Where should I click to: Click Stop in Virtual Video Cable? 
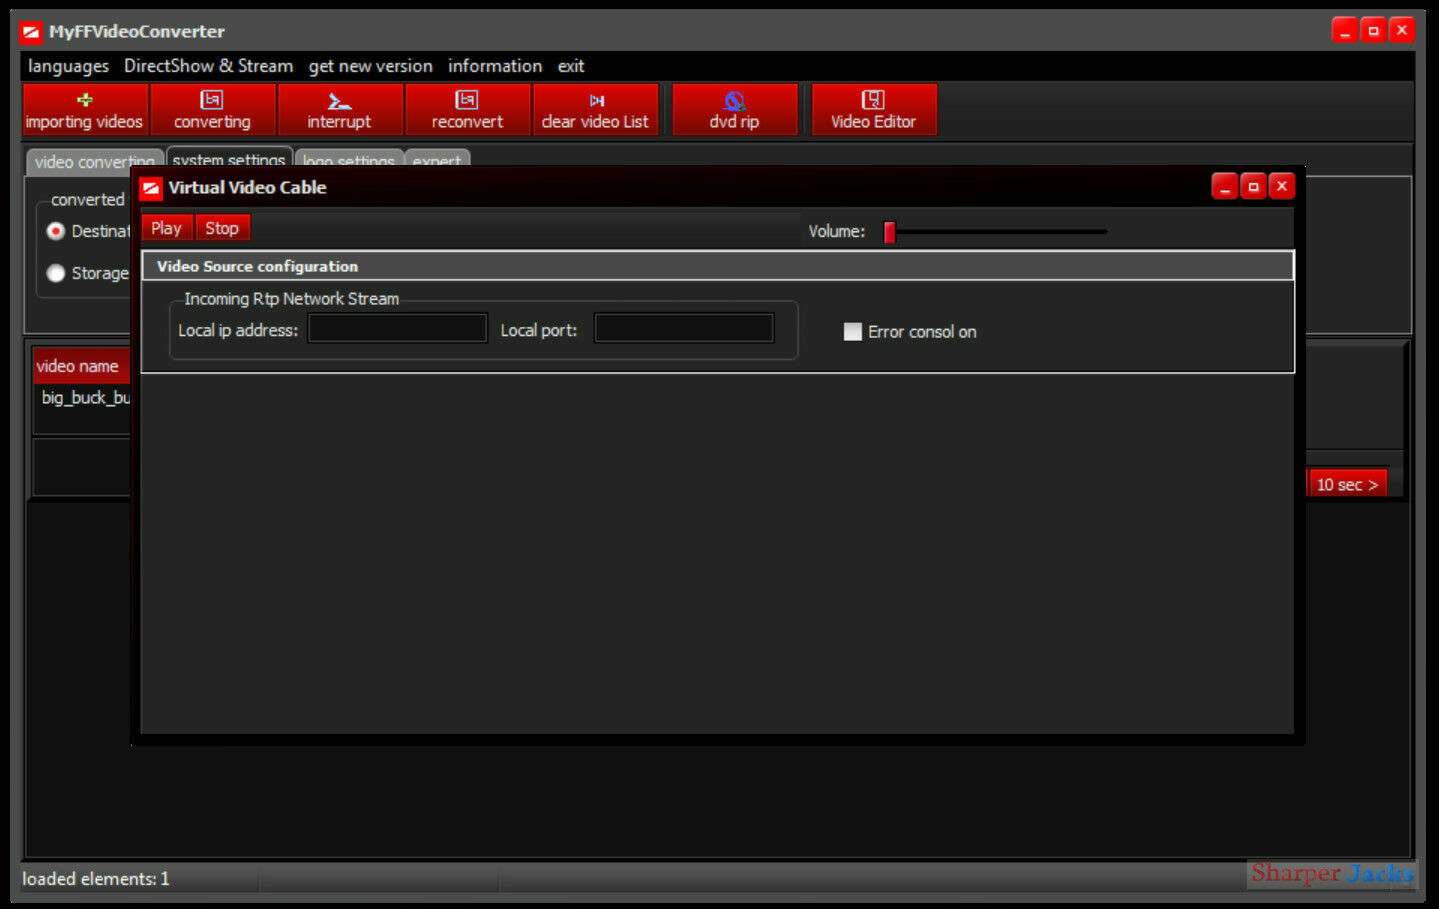click(222, 228)
